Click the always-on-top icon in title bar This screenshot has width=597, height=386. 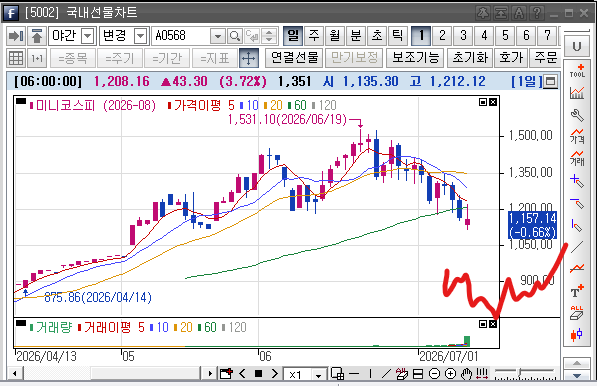click(501, 13)
